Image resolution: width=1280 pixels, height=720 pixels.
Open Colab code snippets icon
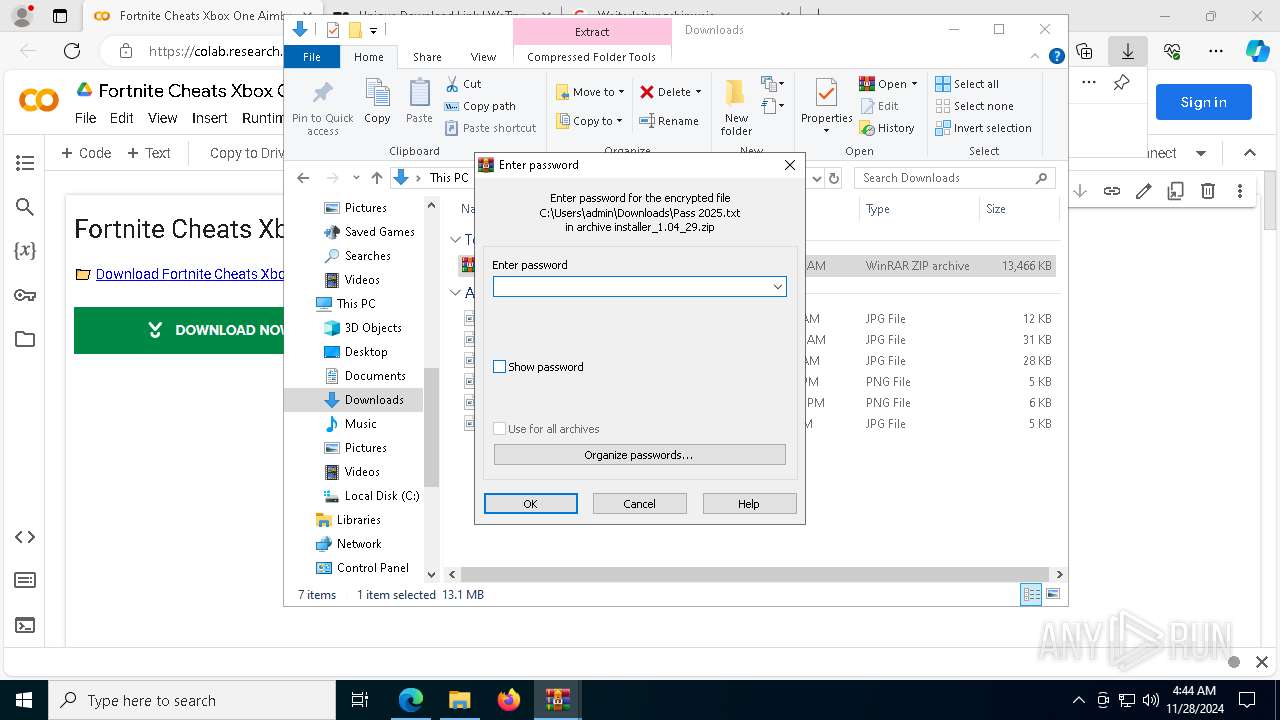tap(25, 537)
